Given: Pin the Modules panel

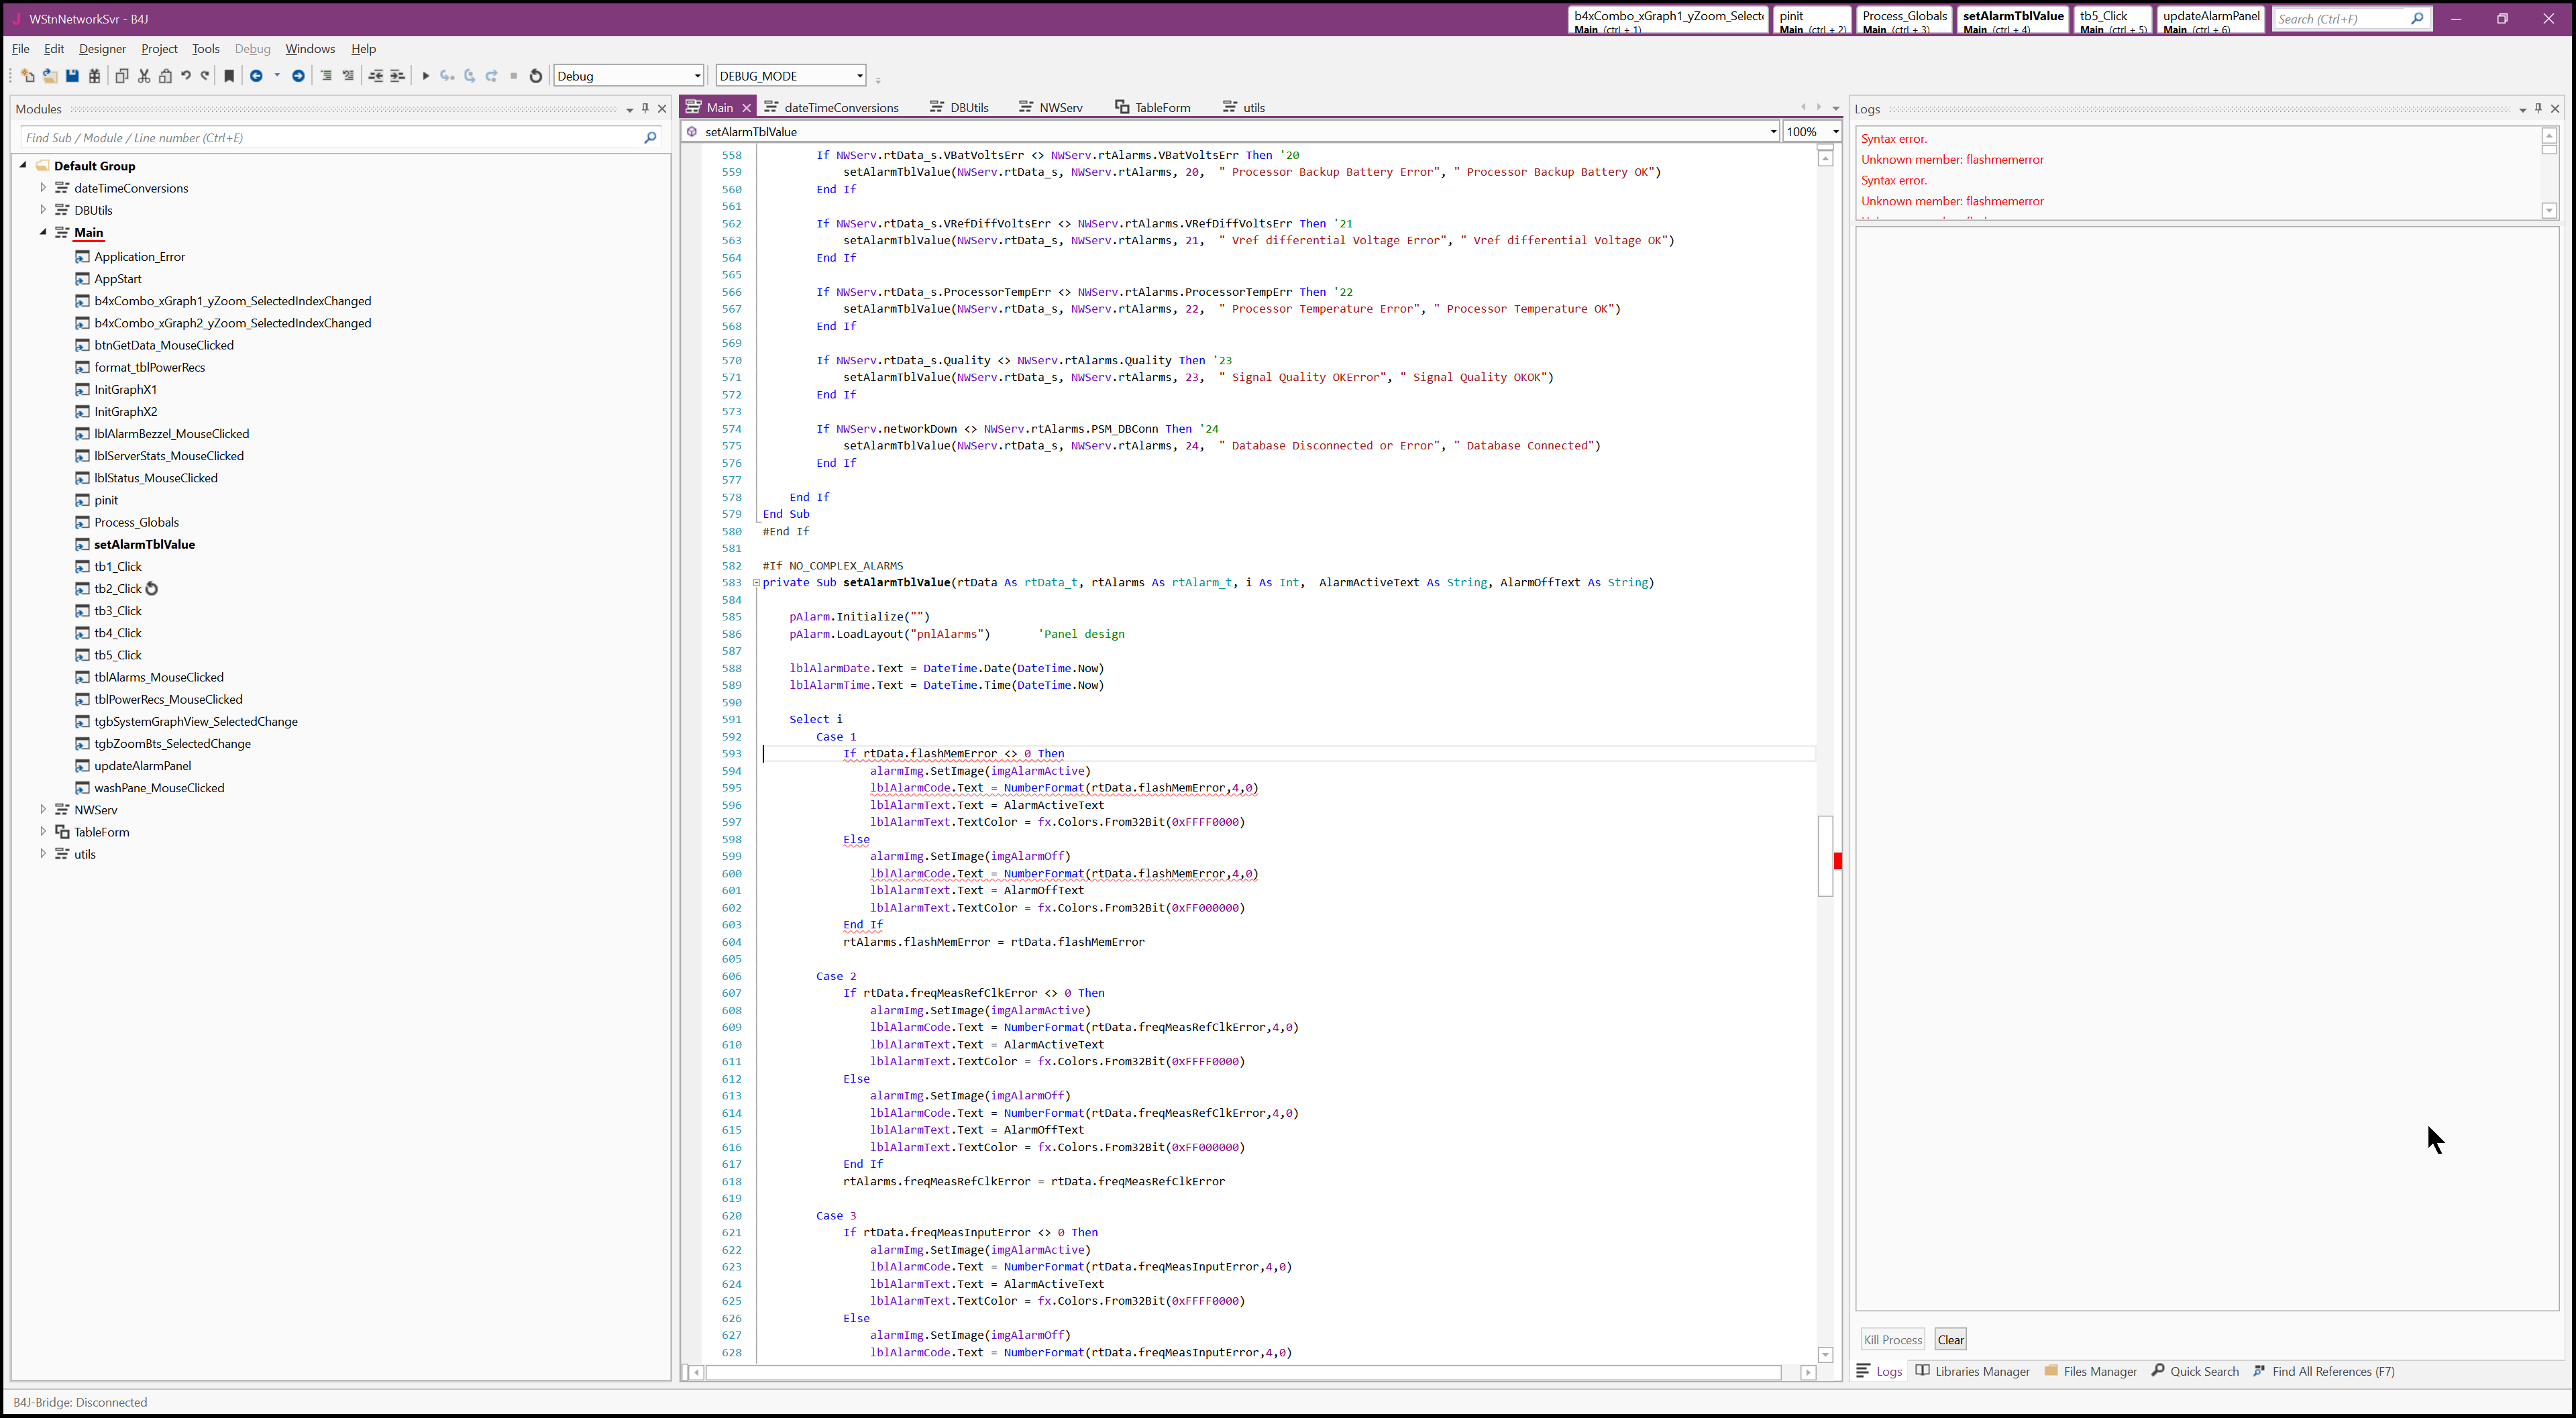Looking at the screenshot, I should 645,108.
